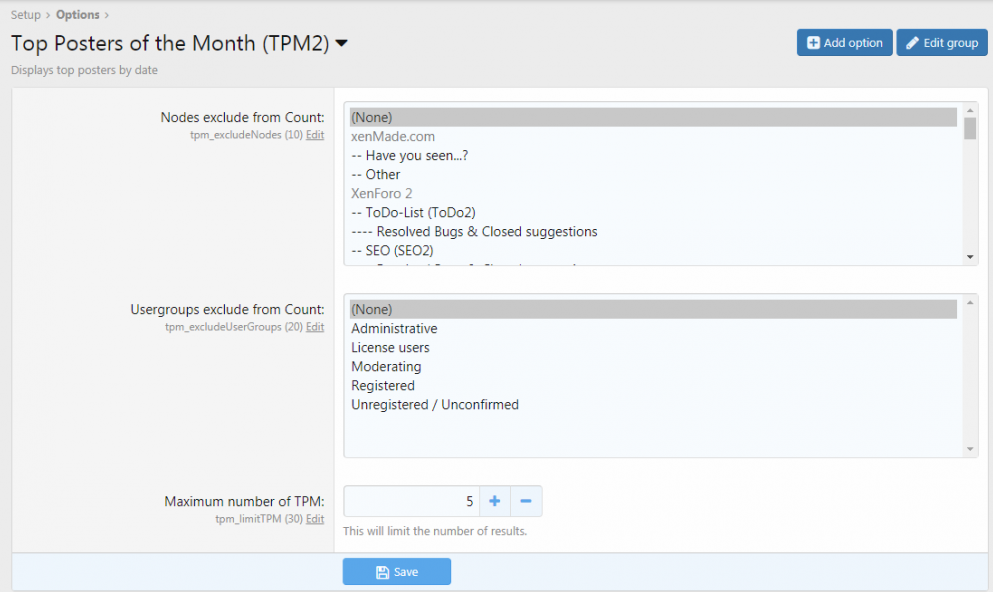The image size is (993, 592).
Task: Click the plus icon on Add option
Action: click(813, 43)
